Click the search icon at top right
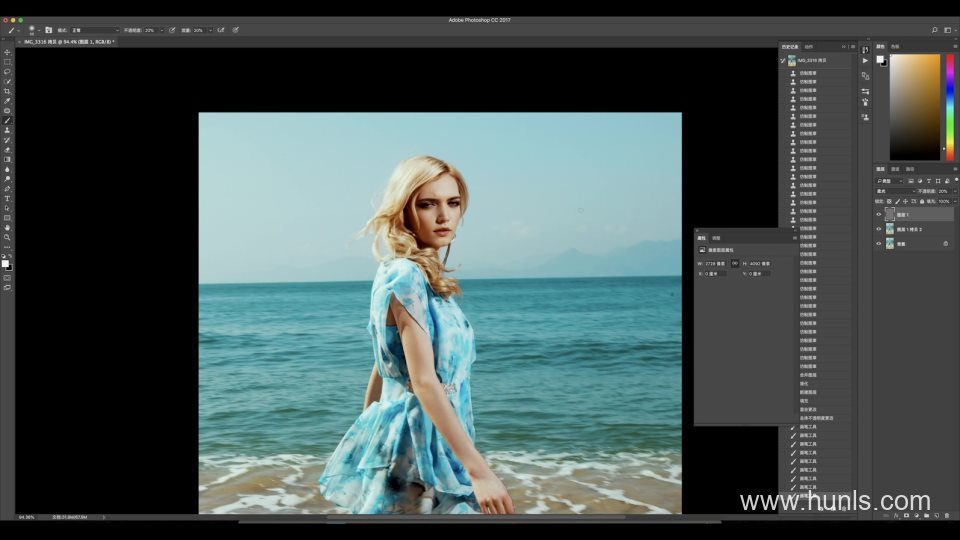Screen dimensions: 960x540 pyautogui.click(x=935, y=30)
